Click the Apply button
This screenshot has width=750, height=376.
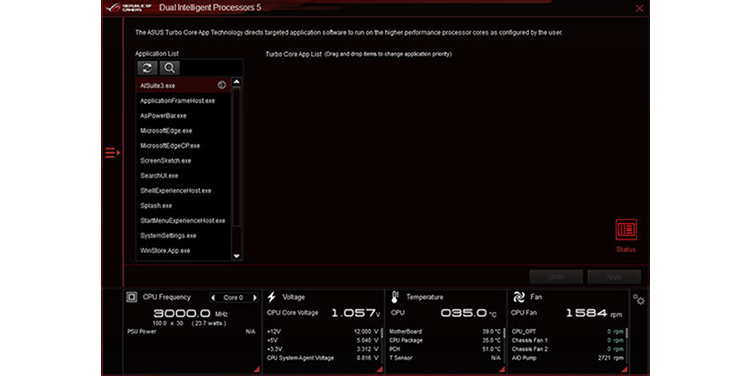point(614,277)
